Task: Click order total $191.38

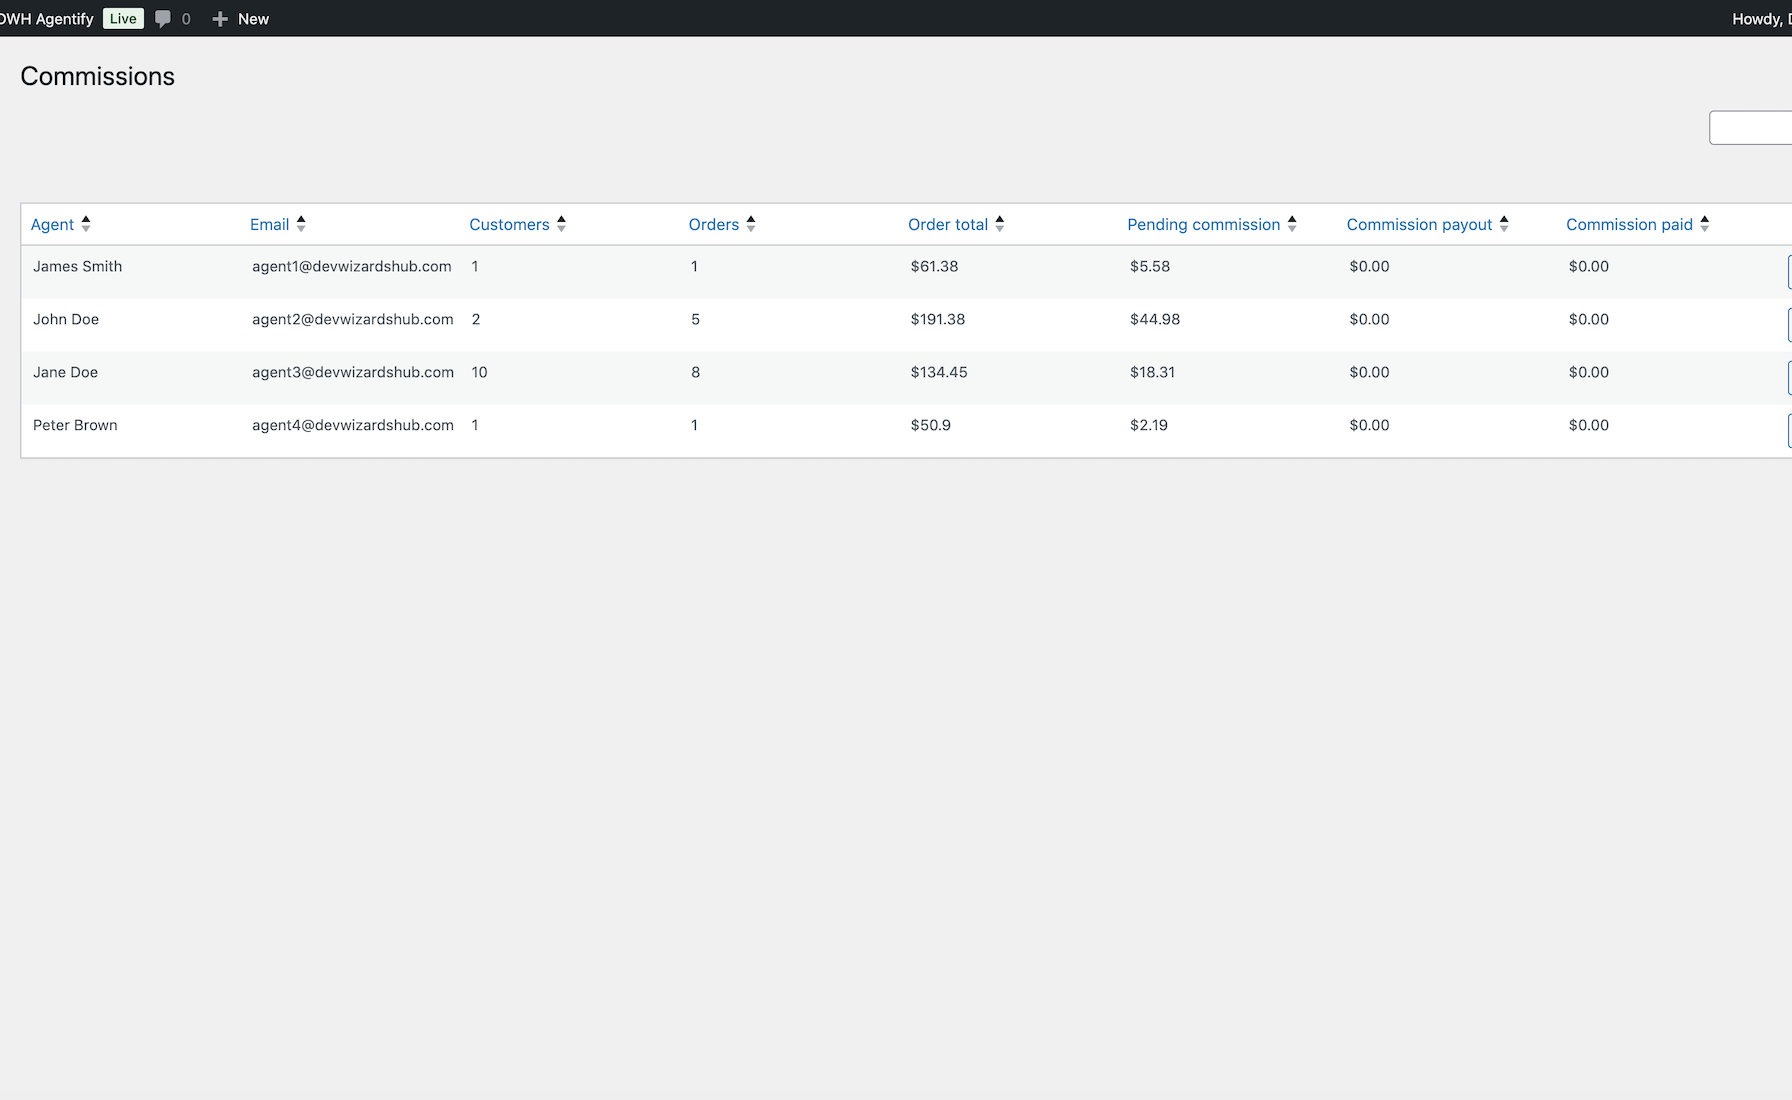Action: 938,320
